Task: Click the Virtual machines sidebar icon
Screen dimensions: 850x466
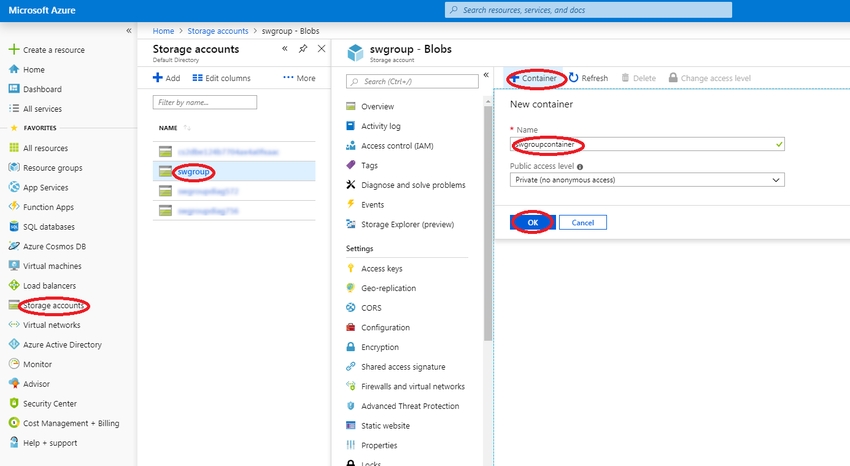Action: pos(14,266)
